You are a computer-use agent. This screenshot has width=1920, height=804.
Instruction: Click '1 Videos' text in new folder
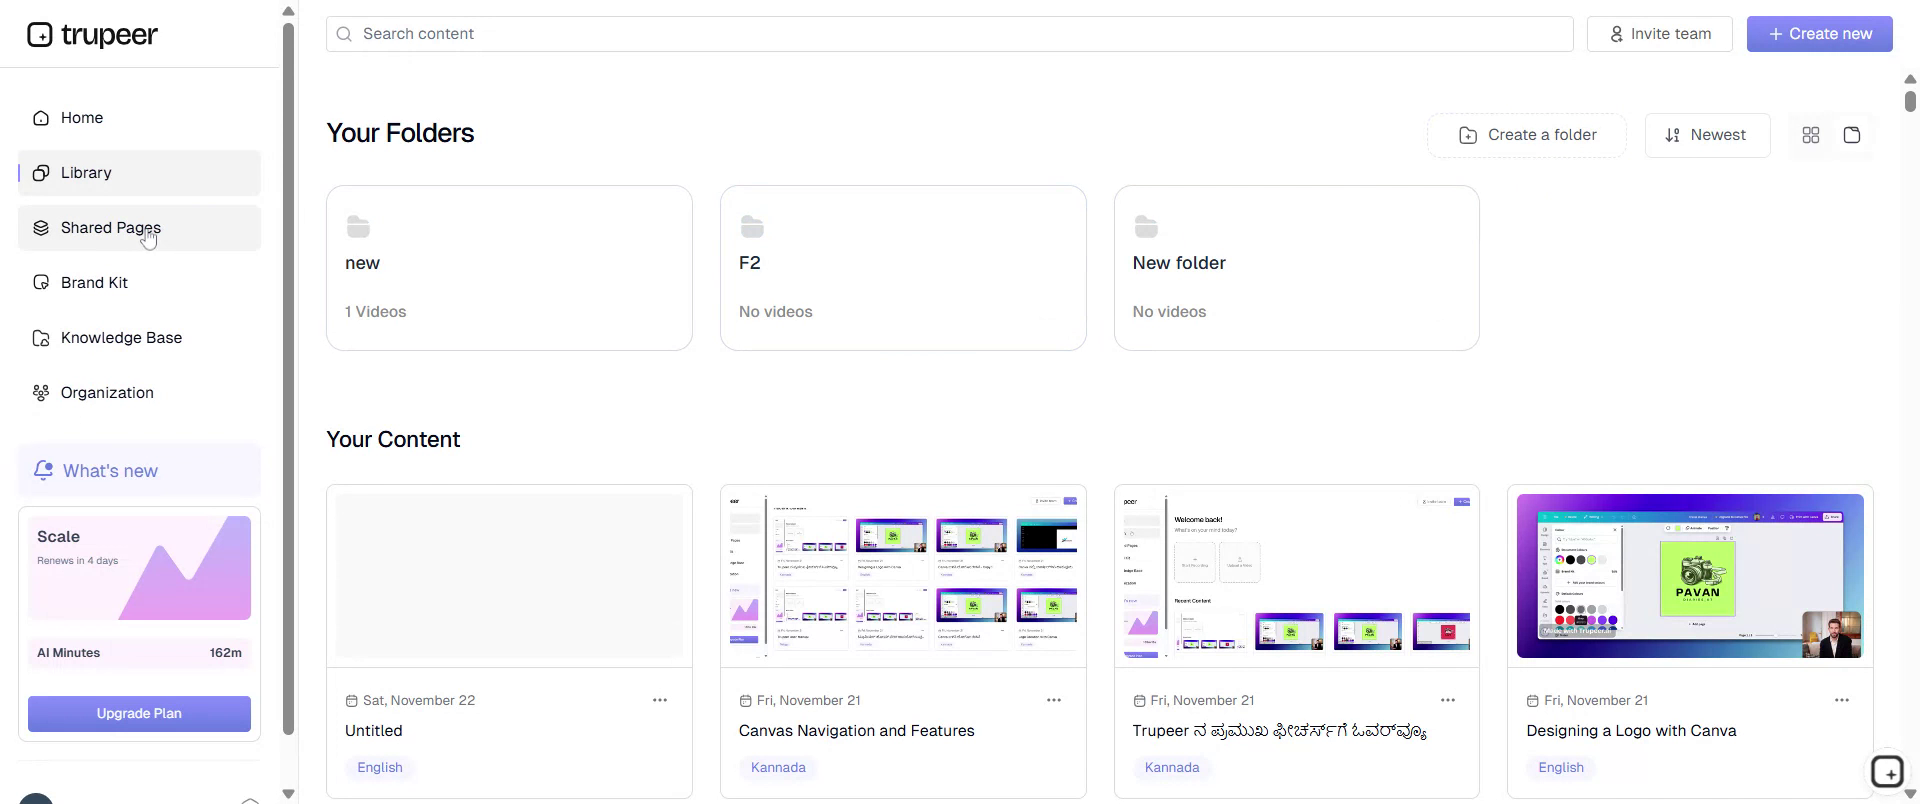376,312
